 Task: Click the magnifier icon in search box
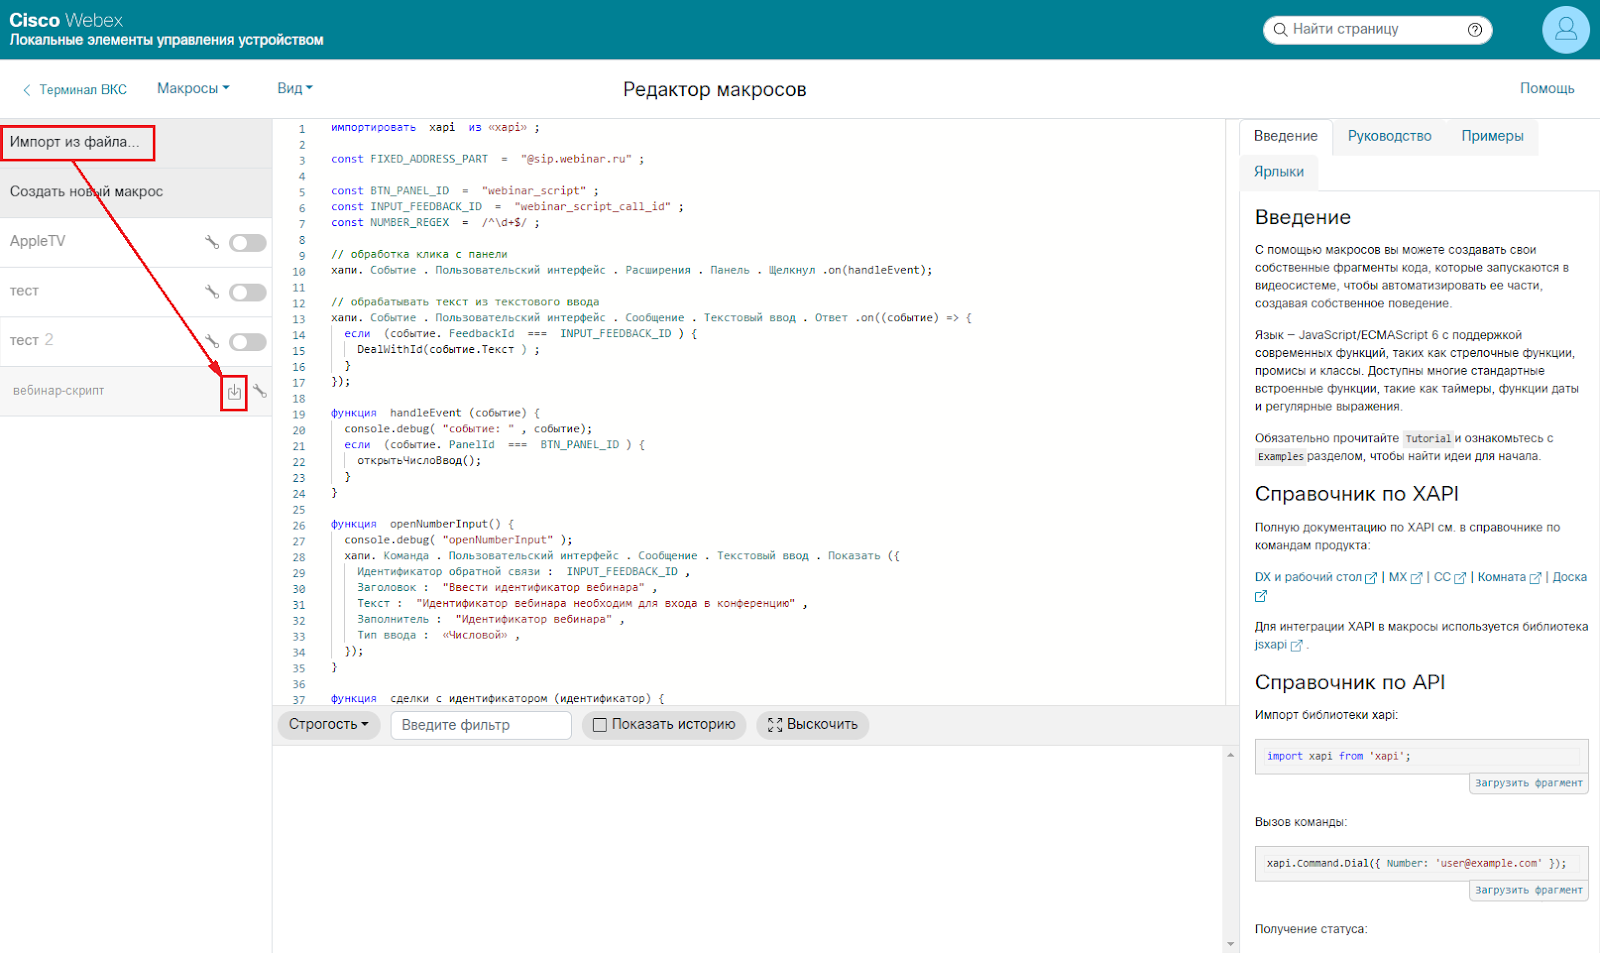tap(1280, 30)
